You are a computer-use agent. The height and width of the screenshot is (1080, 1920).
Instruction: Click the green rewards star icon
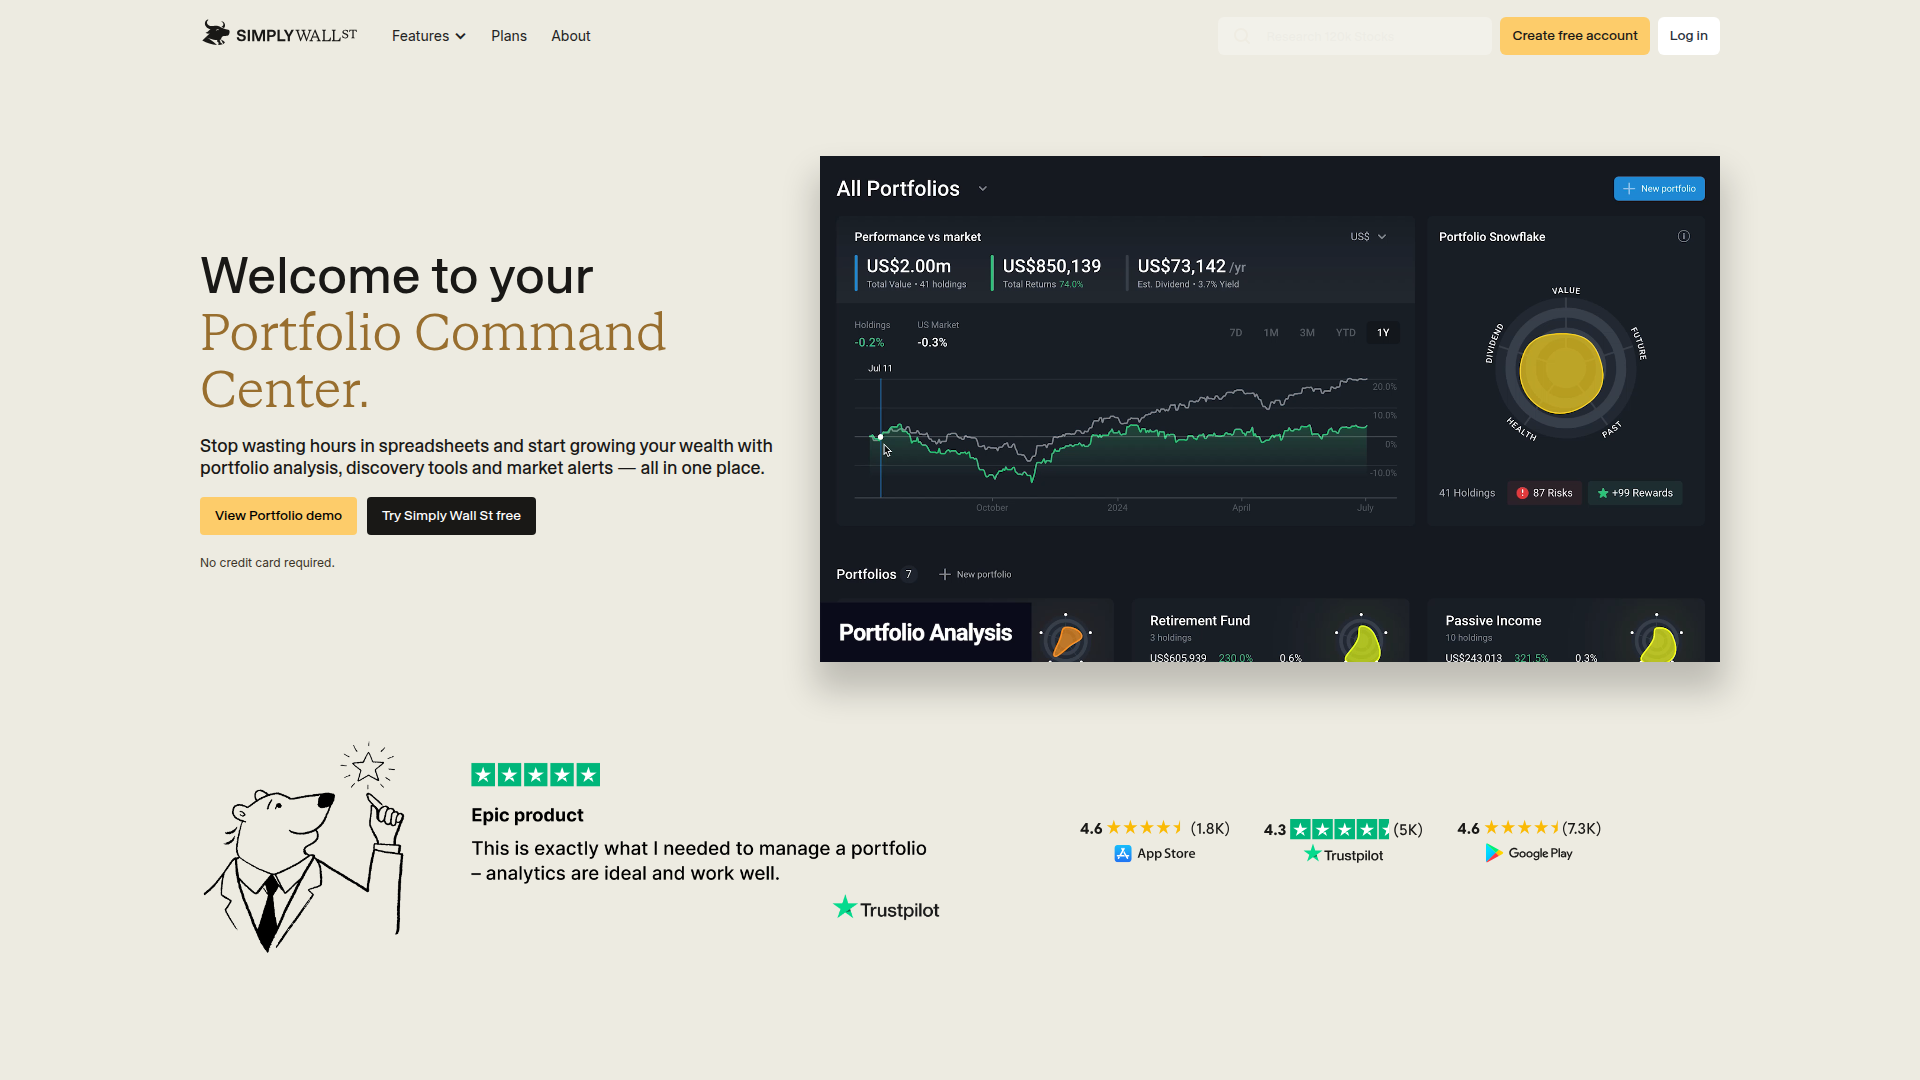pos(1603,493)
